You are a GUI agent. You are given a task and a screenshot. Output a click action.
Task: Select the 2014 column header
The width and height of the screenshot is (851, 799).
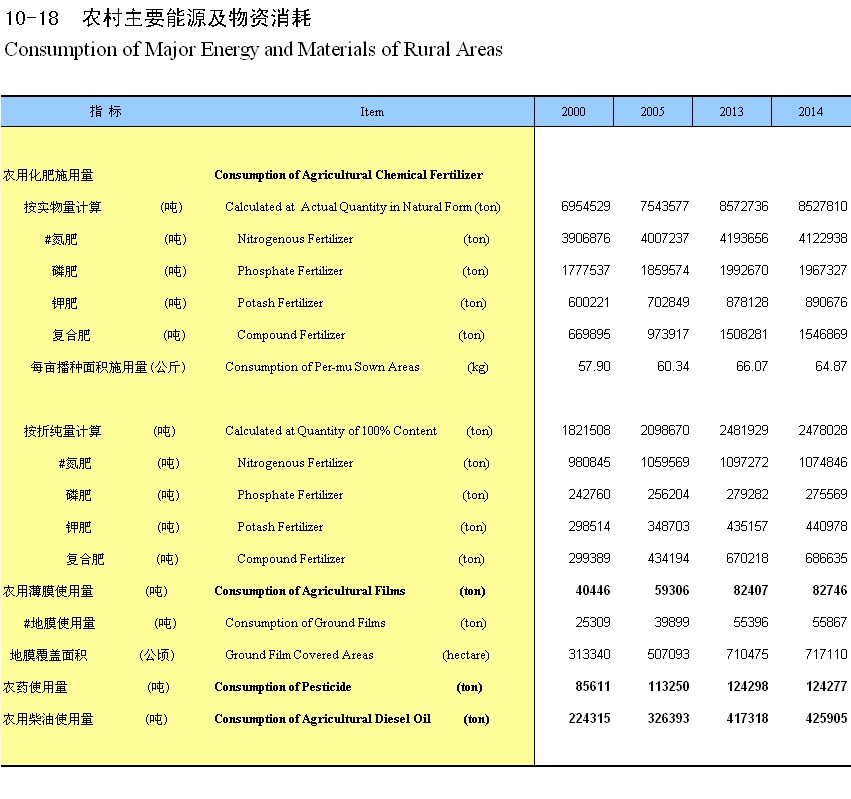point(810,112)
